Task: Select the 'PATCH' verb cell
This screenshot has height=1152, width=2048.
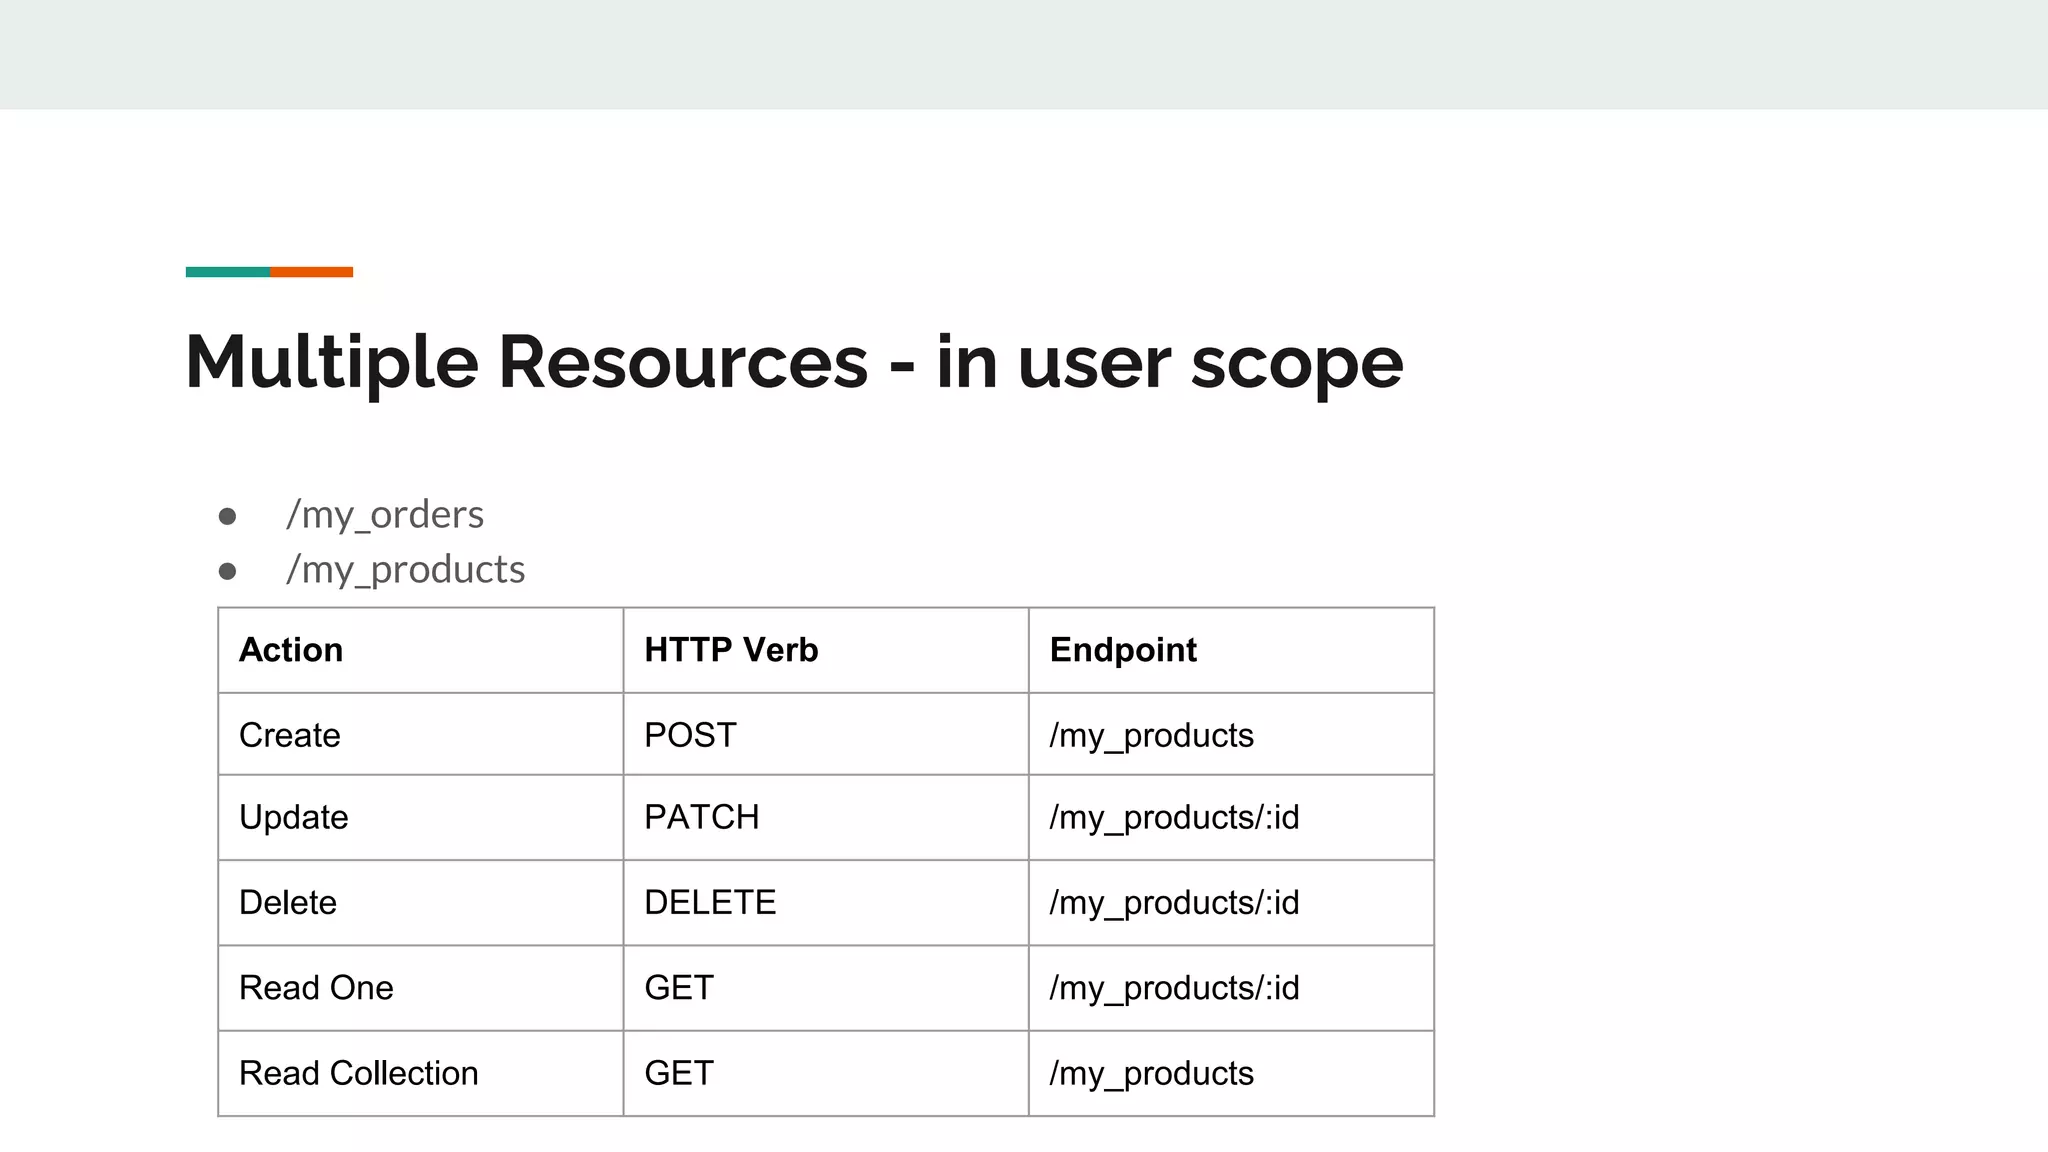Action: point(826,817)
